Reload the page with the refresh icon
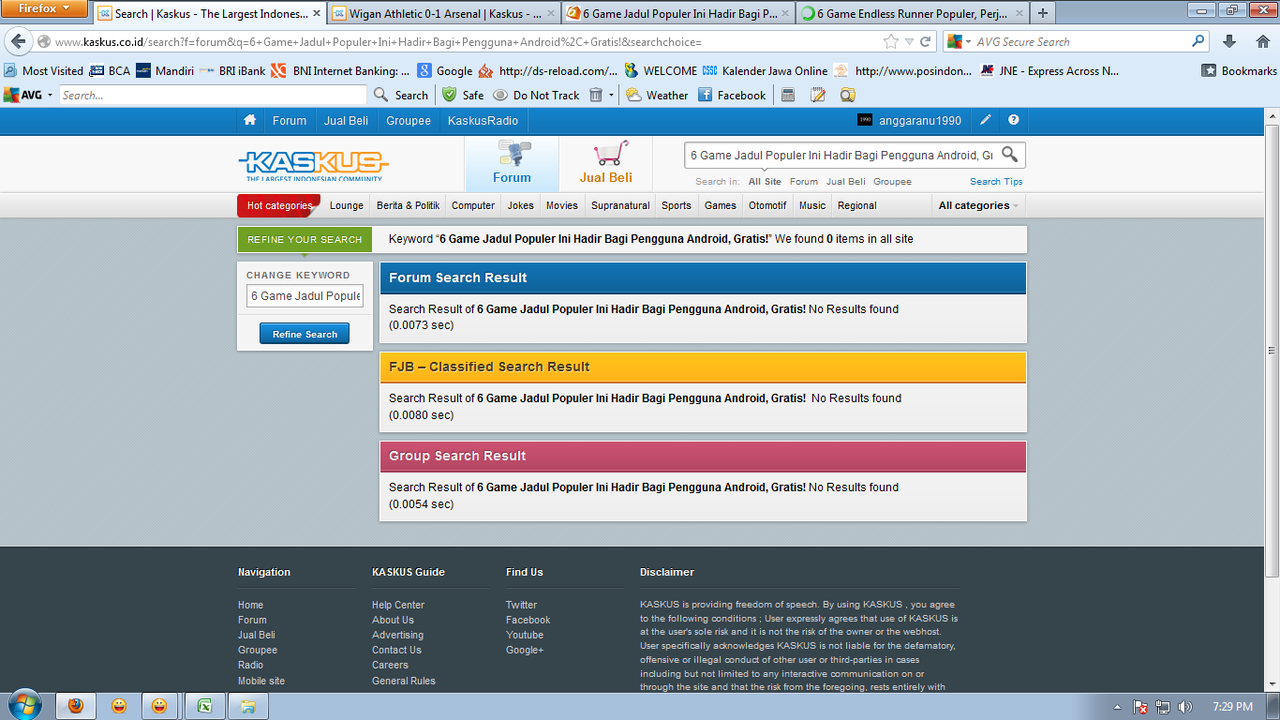Screen dimensions: 1280x720 click(926, 42)
